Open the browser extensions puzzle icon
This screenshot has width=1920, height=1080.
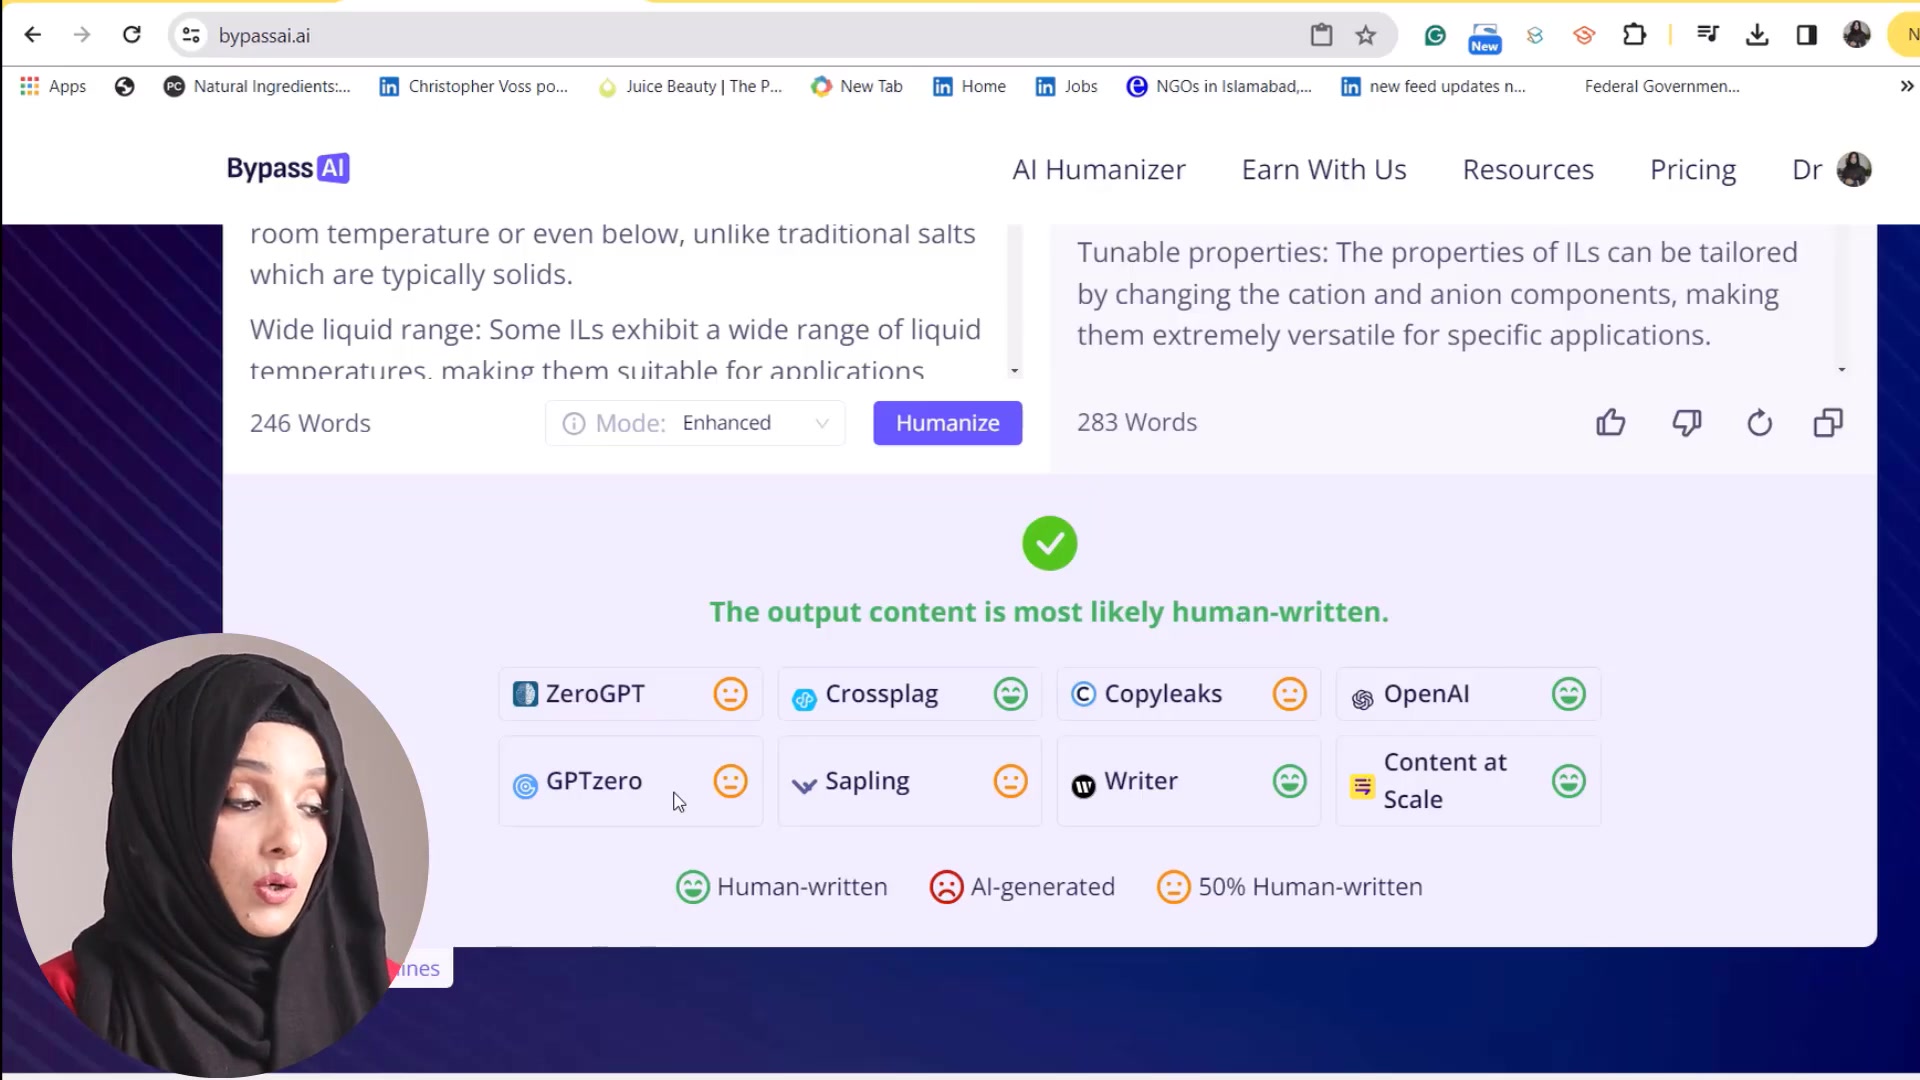click(x=1634, y=36)
